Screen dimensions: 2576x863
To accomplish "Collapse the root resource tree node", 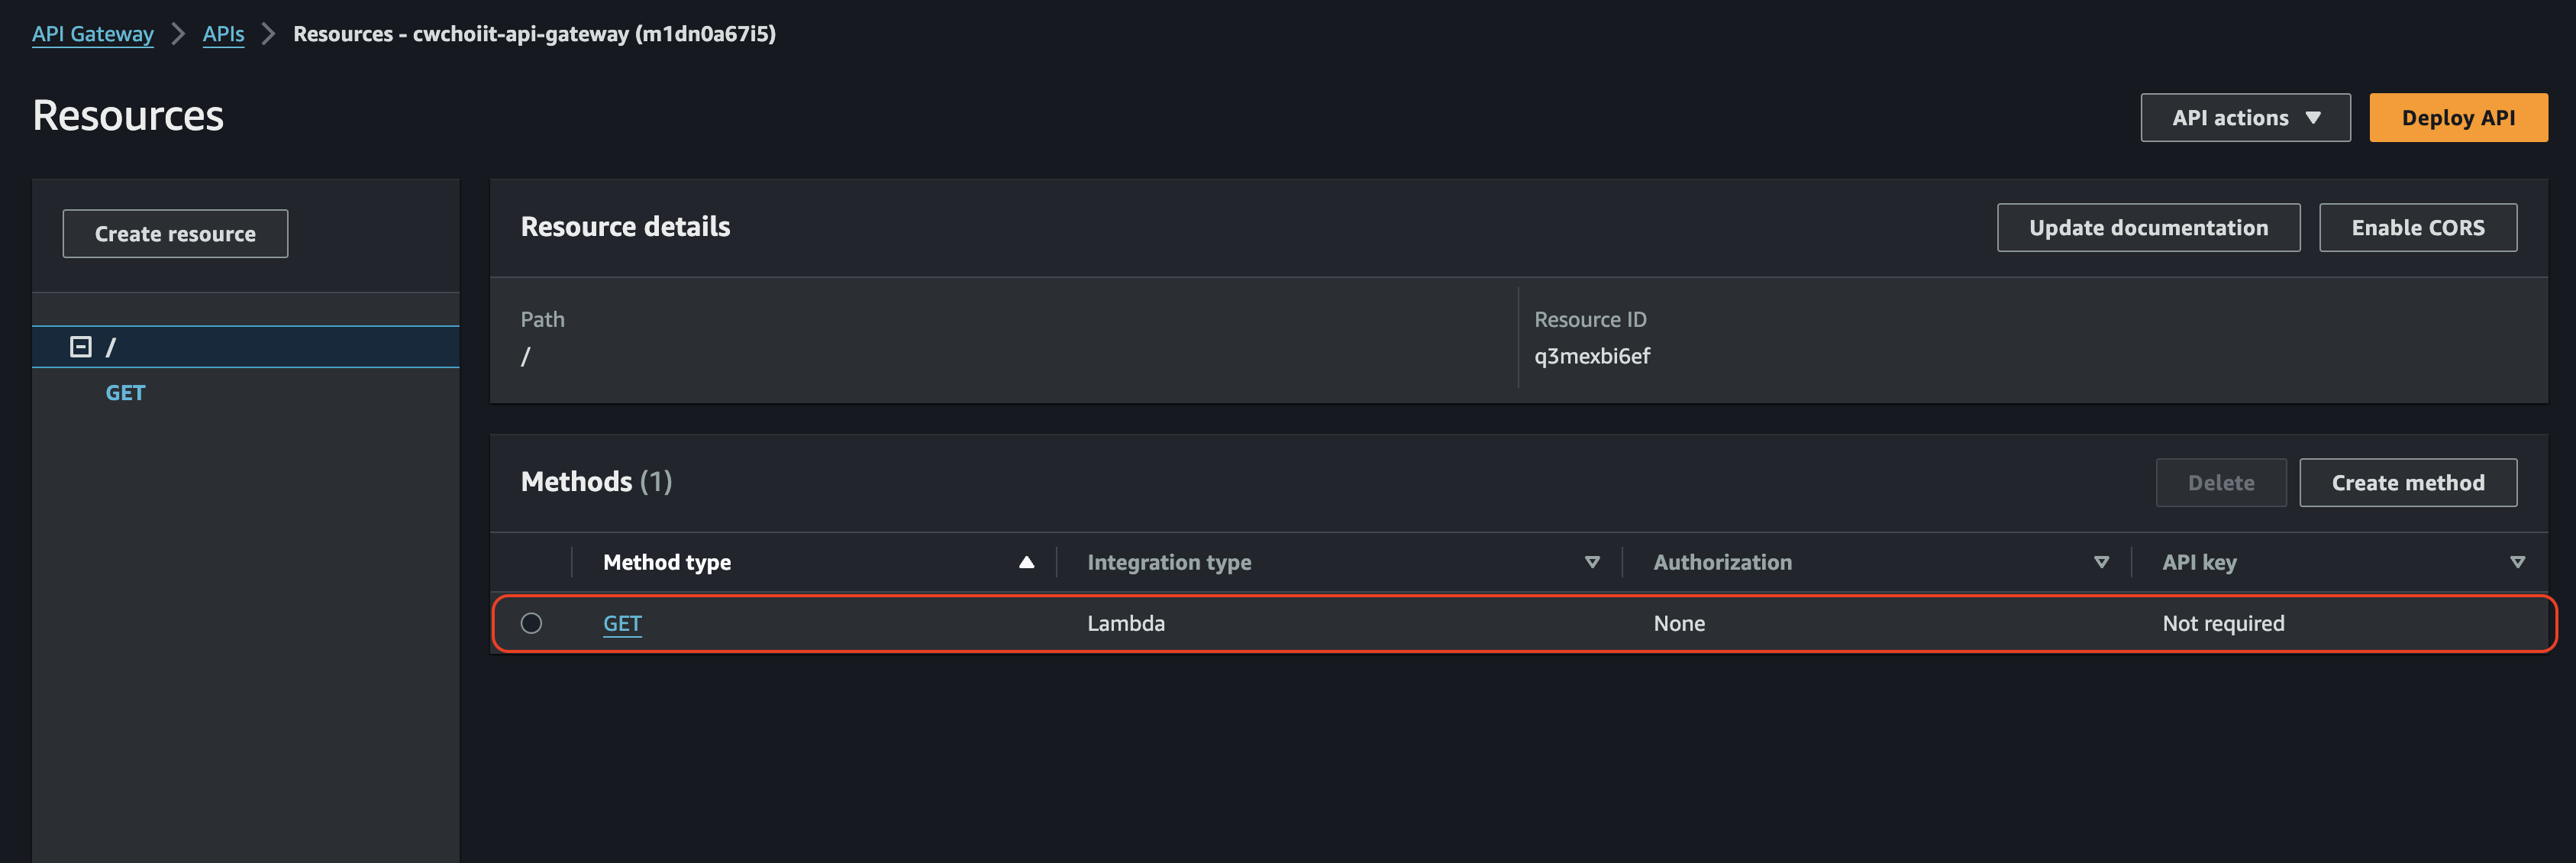I will pyautogui.click(x=80, y=347).
